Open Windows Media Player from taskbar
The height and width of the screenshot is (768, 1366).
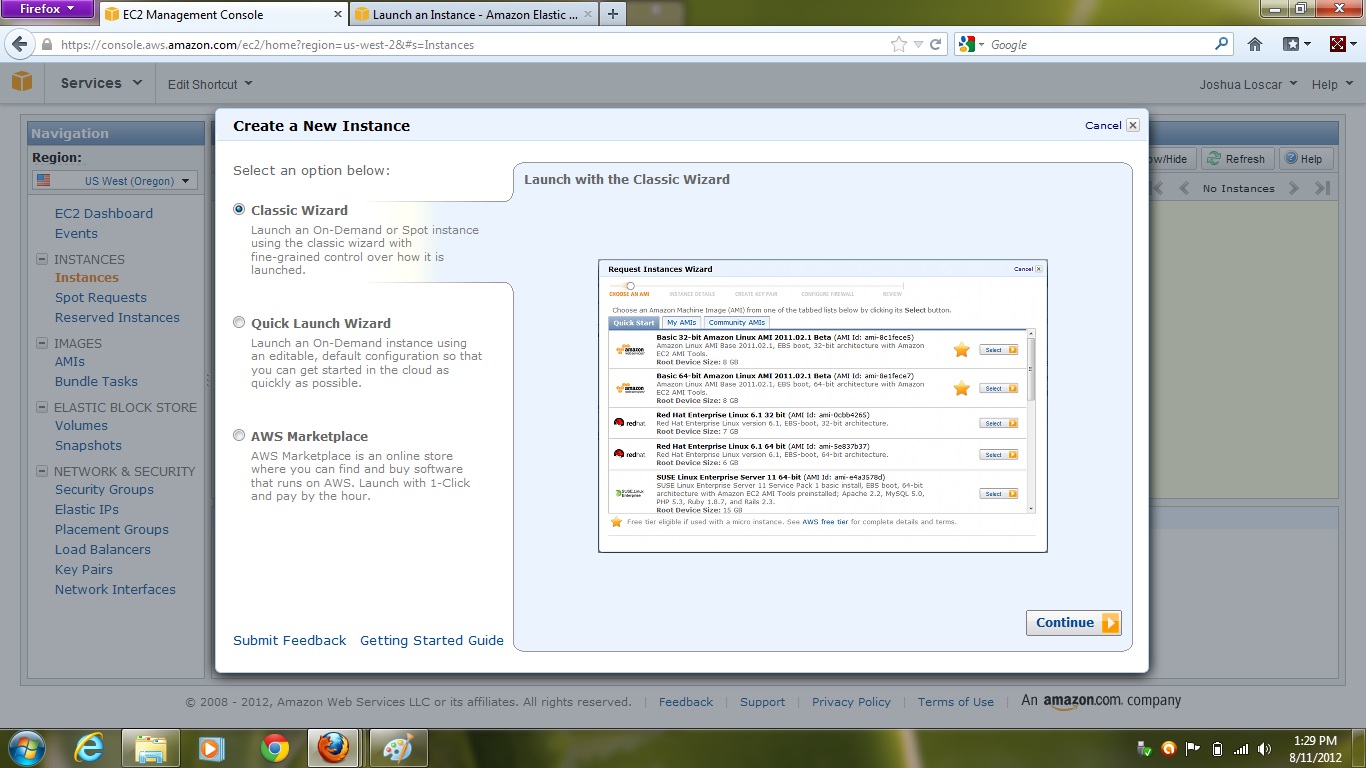coord(211,748)
